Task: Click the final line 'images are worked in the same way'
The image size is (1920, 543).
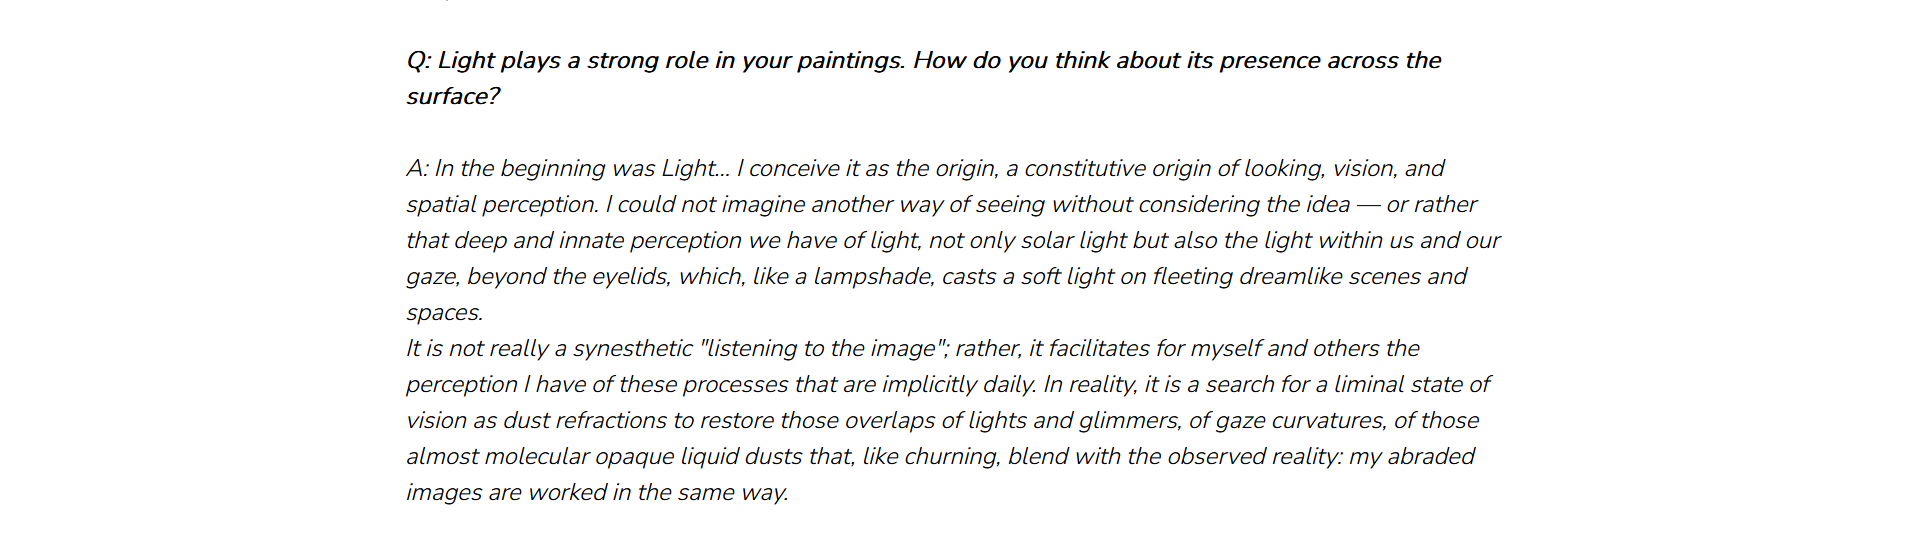Action: pos(597,493)
